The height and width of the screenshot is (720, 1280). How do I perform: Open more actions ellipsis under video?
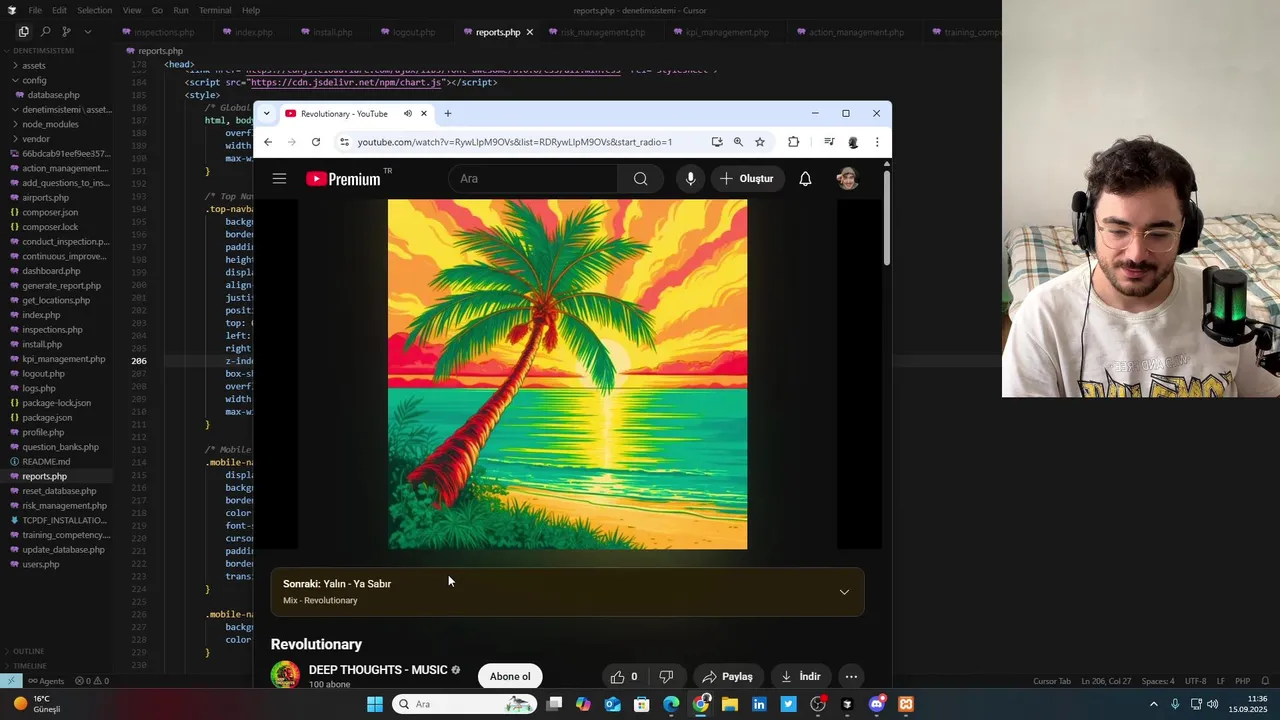pyautogui.click(x=851, y=676)
